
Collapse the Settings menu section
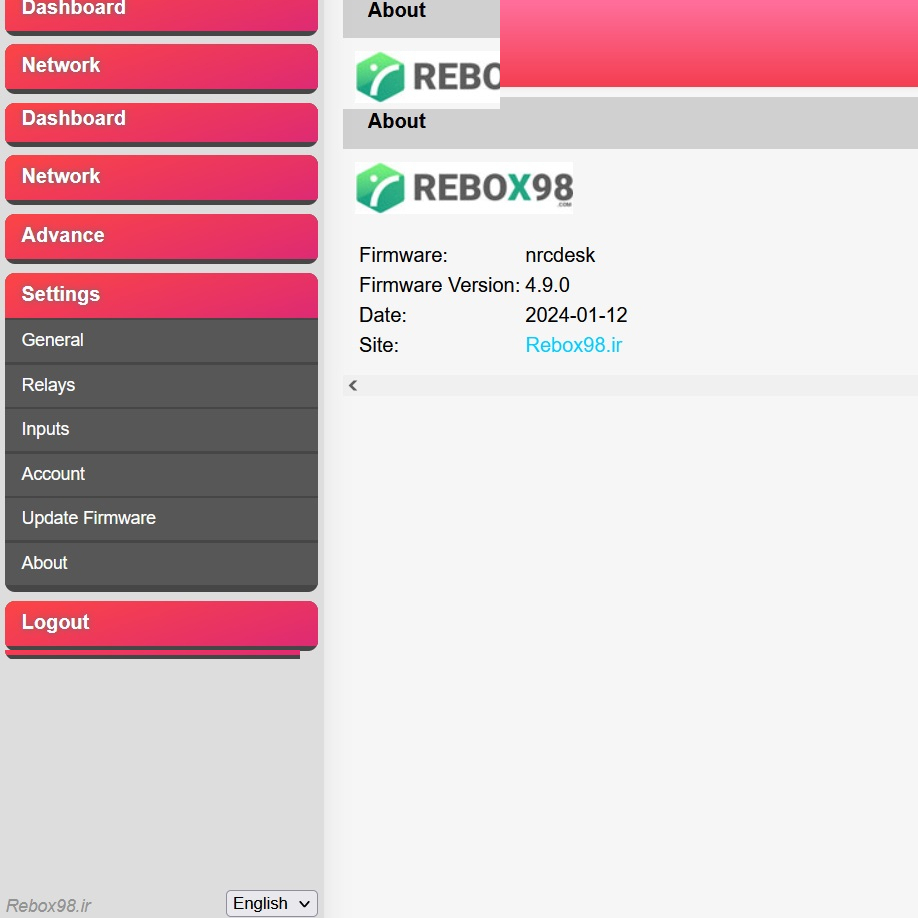[161, 295]
